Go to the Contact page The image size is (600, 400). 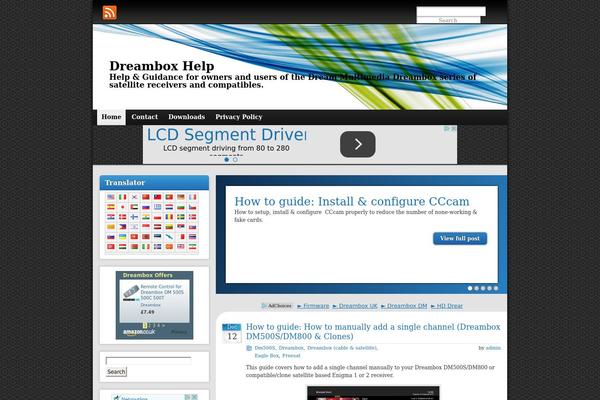point(145,117)
